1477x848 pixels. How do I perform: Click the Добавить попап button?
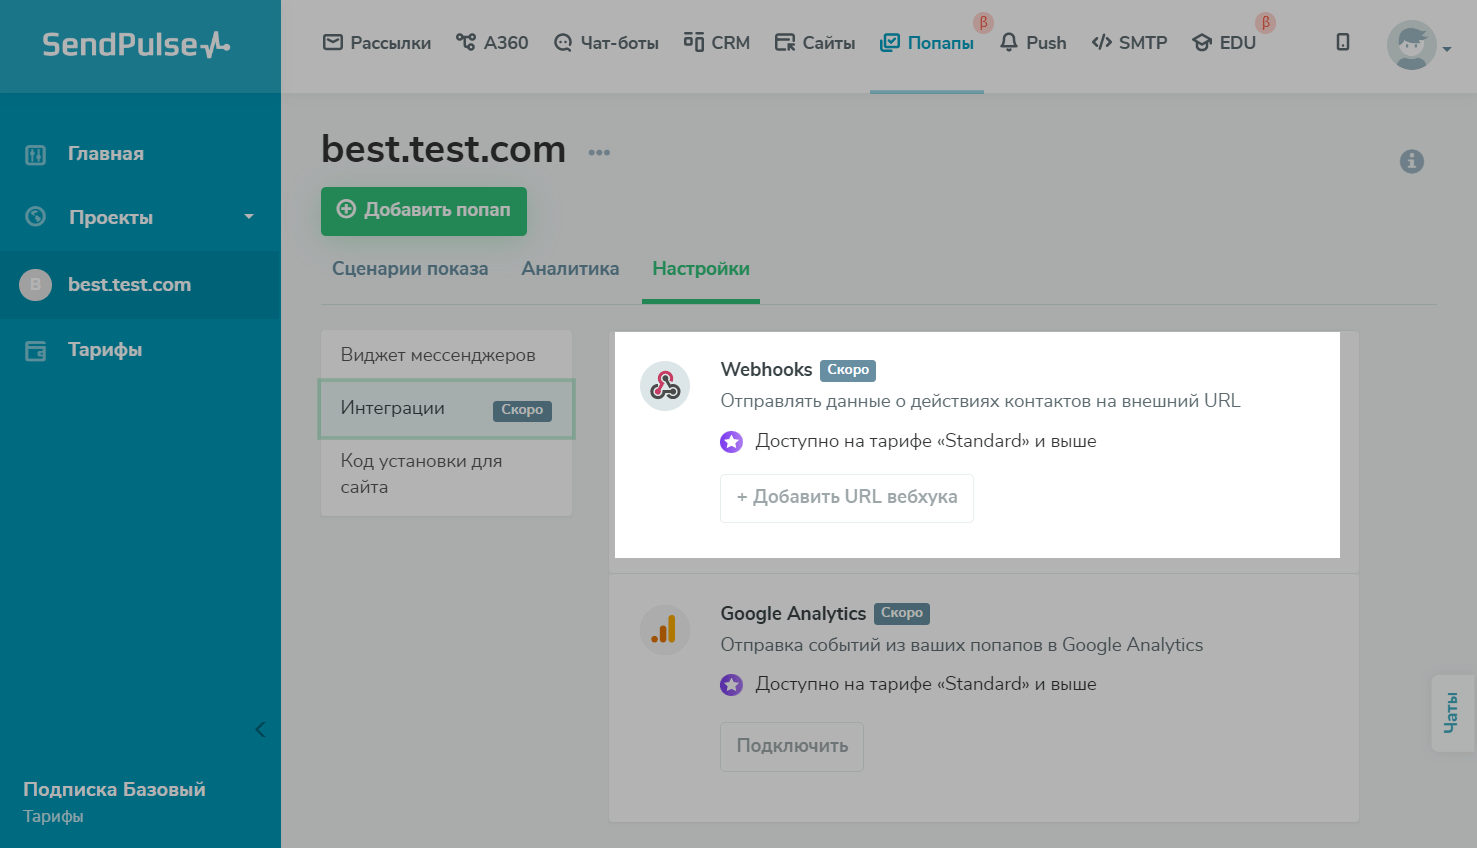424,211
